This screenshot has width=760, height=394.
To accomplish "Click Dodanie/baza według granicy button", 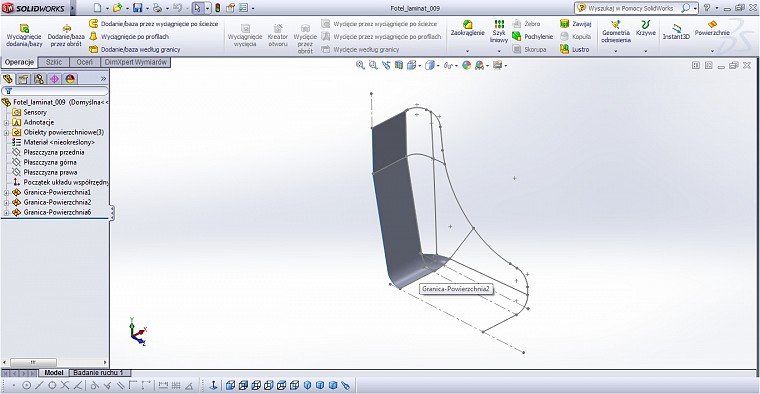I will pos(135,49).
